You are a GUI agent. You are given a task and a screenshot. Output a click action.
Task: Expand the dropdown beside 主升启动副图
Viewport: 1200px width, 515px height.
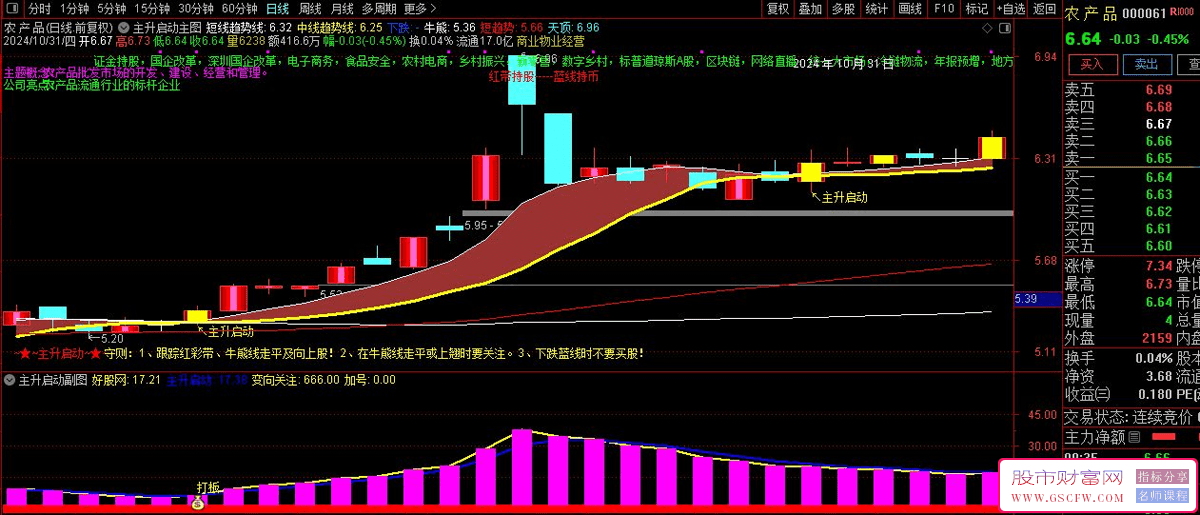pos(10,380)
